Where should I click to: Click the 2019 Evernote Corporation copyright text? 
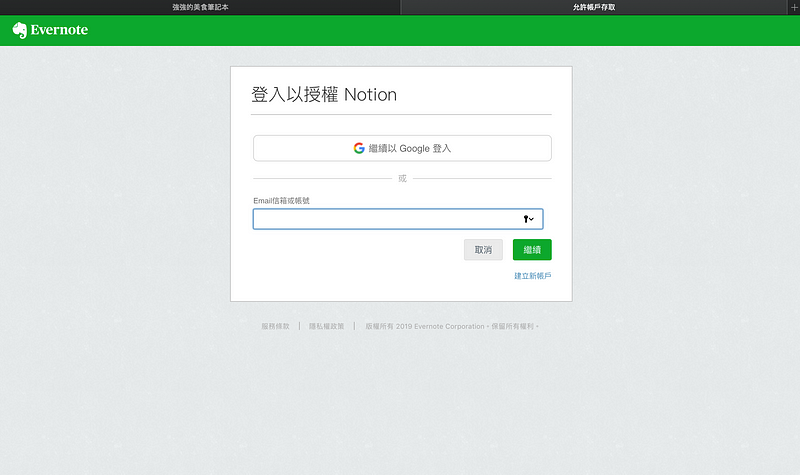pos(452,326)
